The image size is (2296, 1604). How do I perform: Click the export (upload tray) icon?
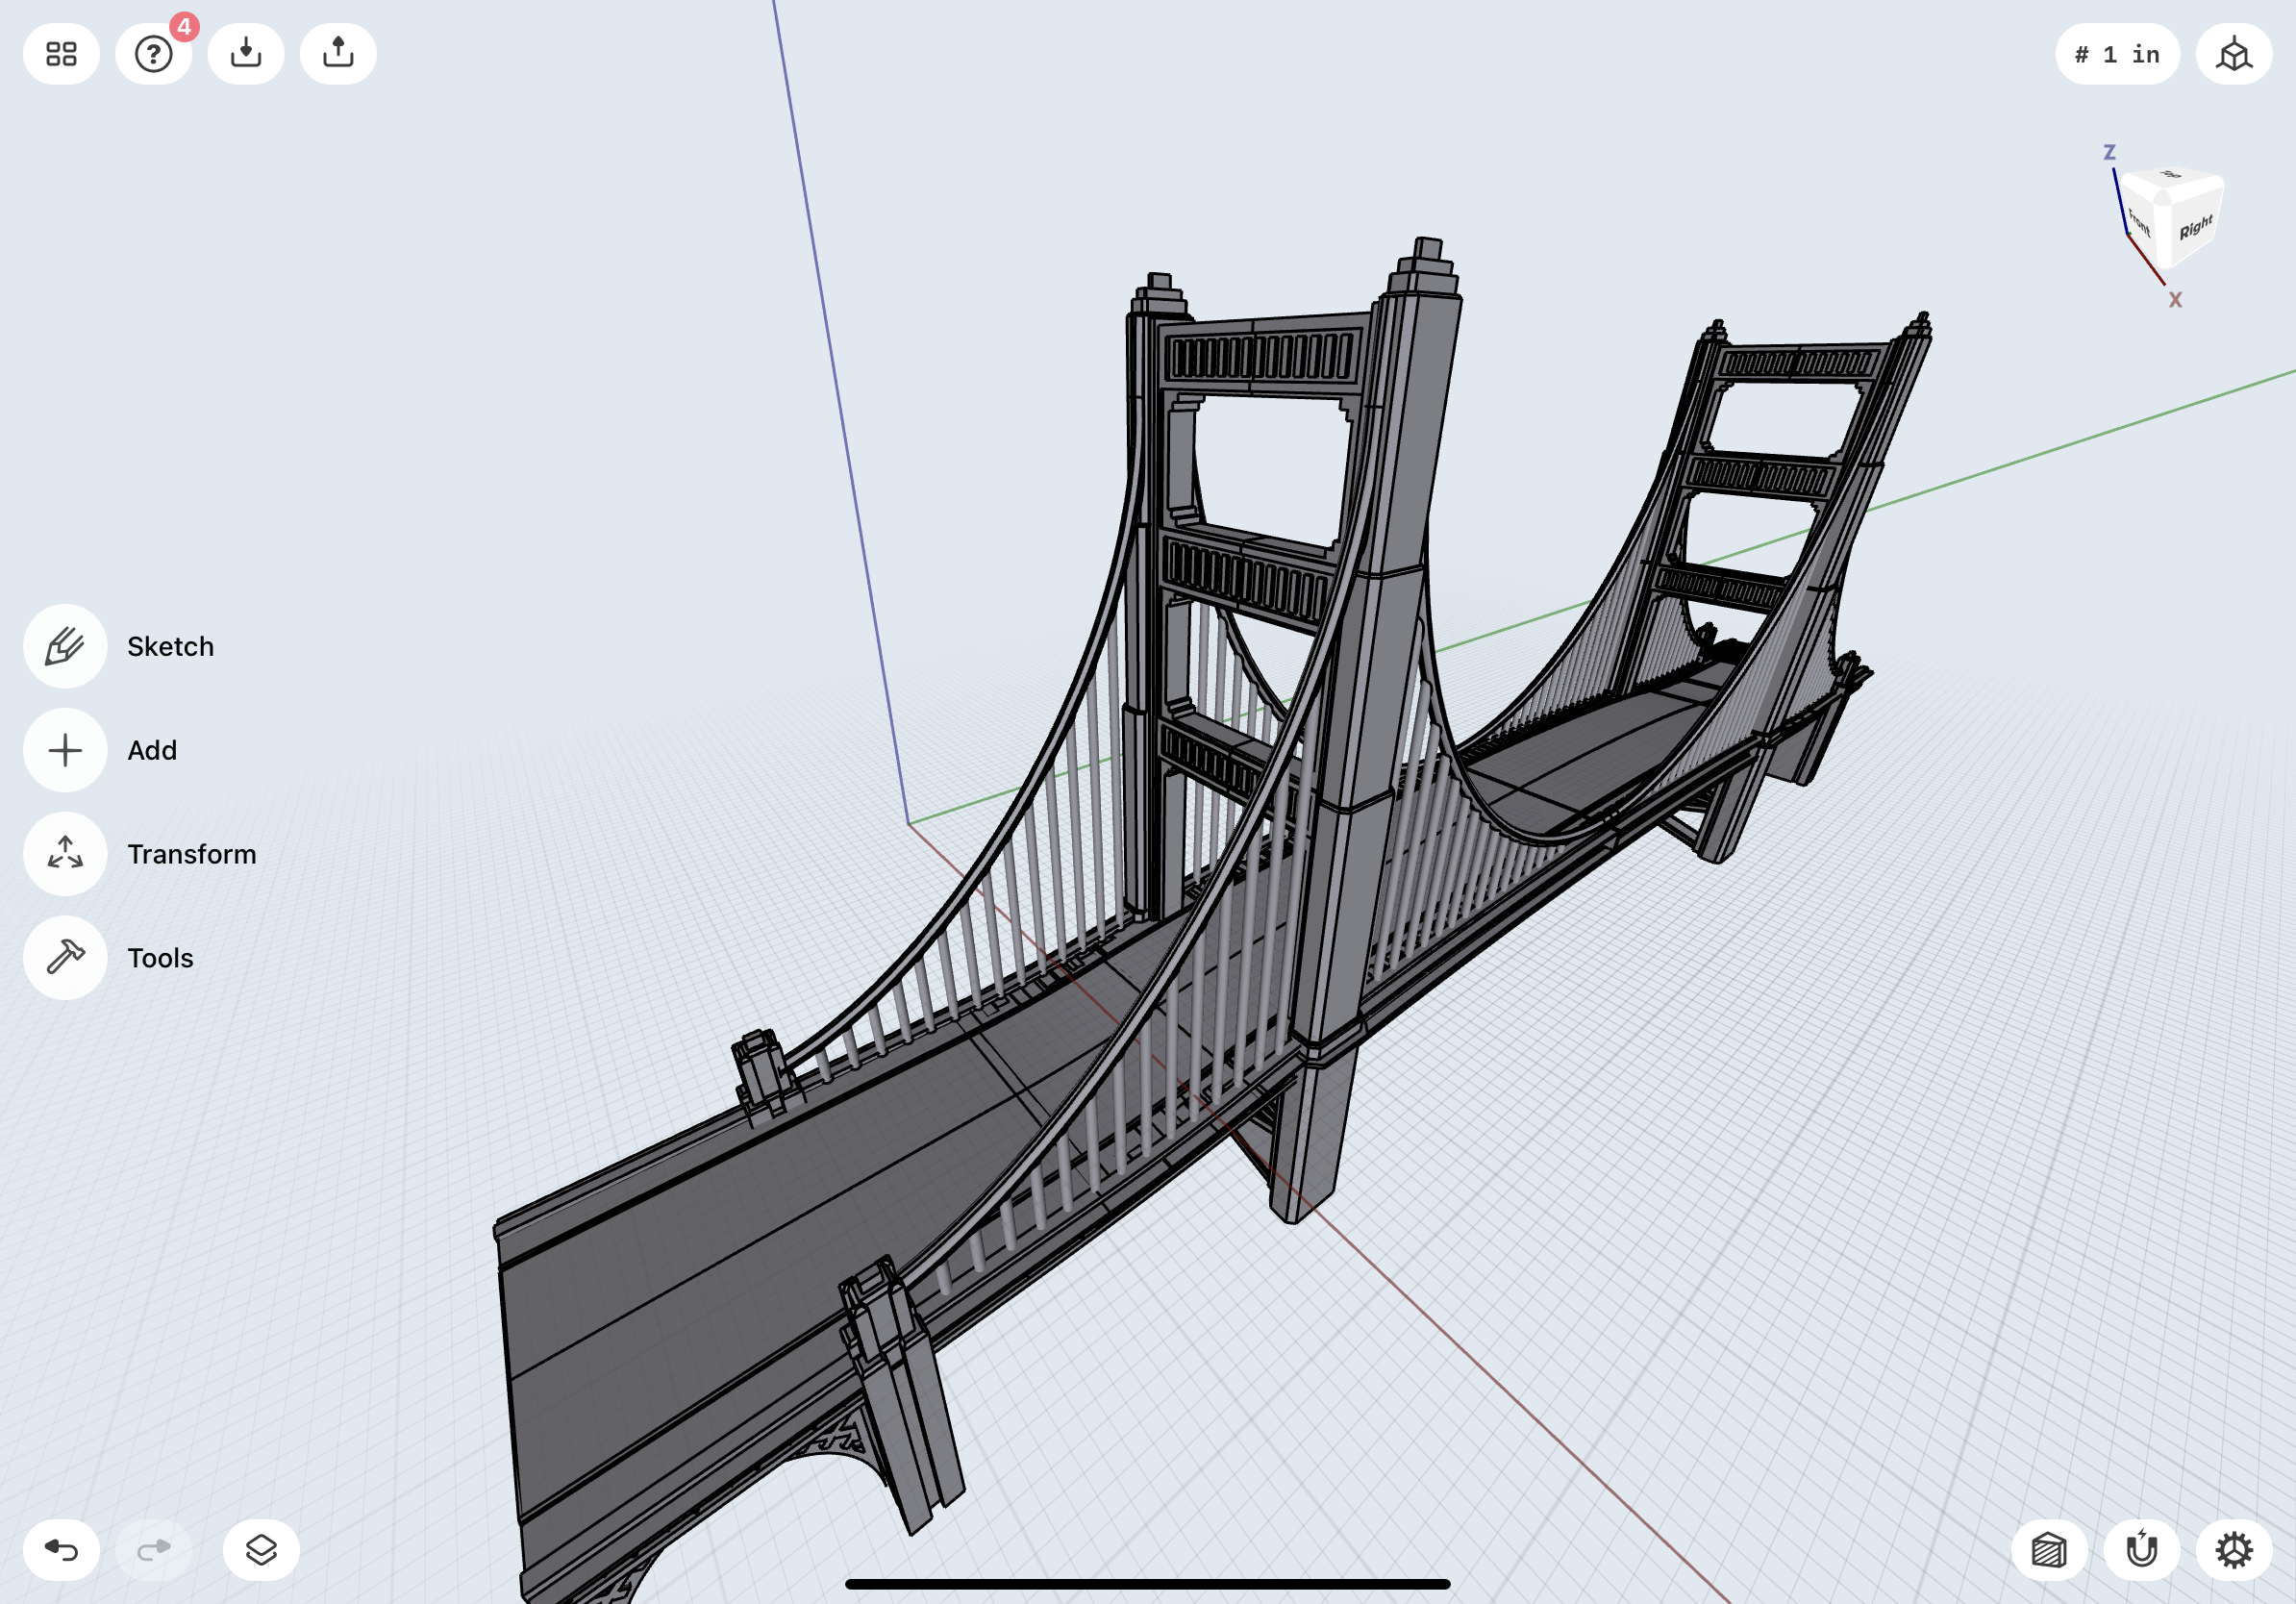tap(338, 54)
